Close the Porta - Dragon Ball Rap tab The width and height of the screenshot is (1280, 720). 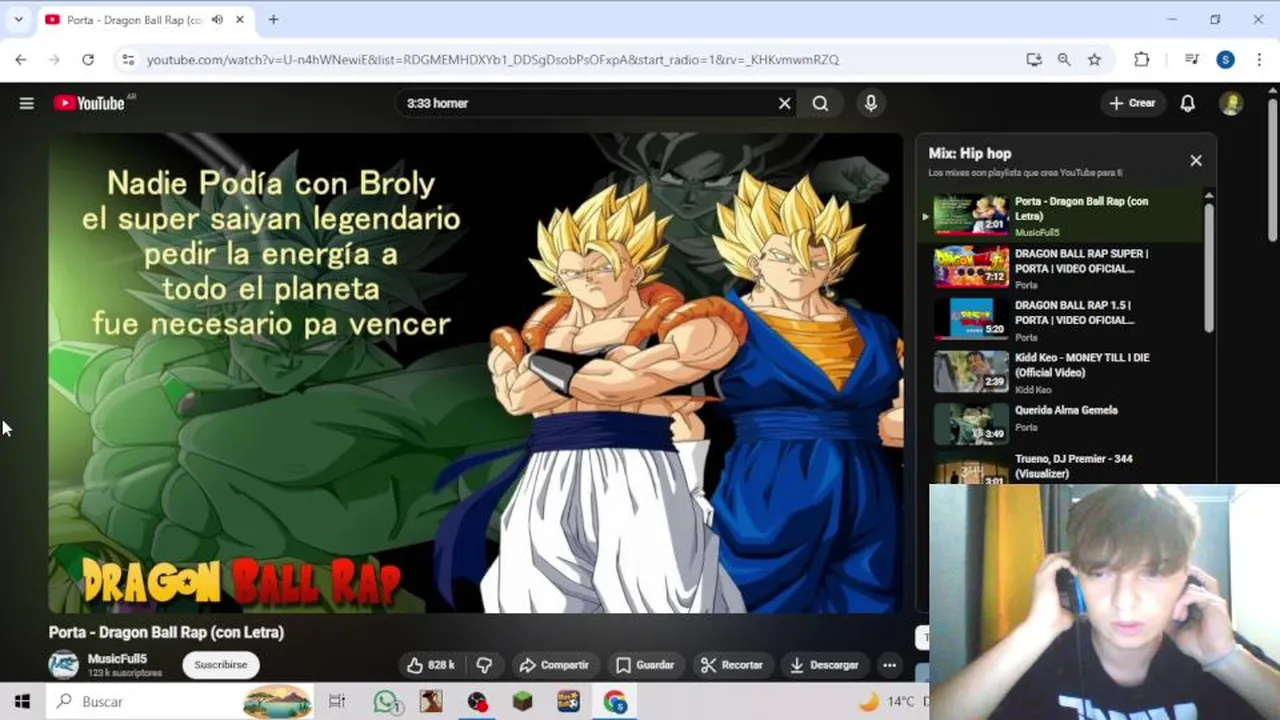pos(241,20)
